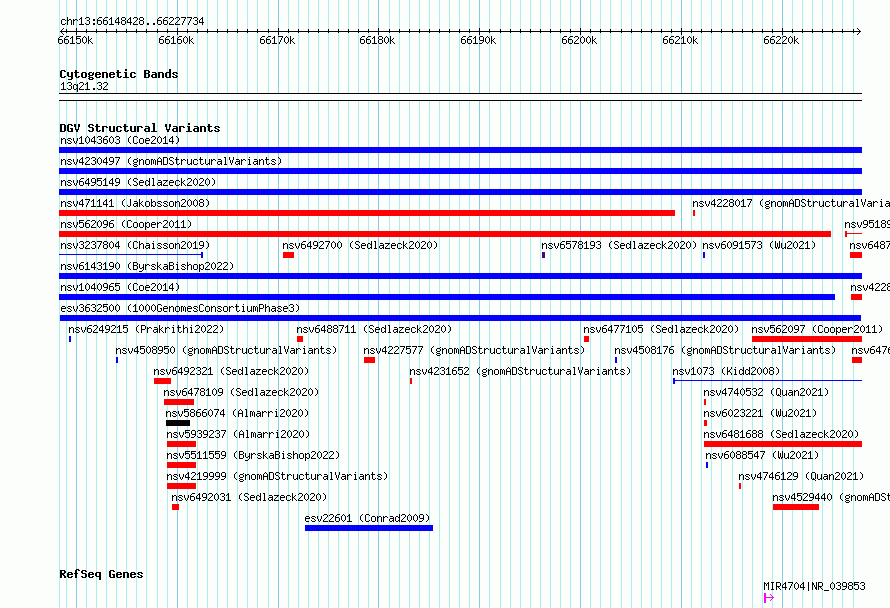The image size is (890, 608).
Task: Select the nsv4529440 gnomAD variant label
Action: click(x=831, y=497)
